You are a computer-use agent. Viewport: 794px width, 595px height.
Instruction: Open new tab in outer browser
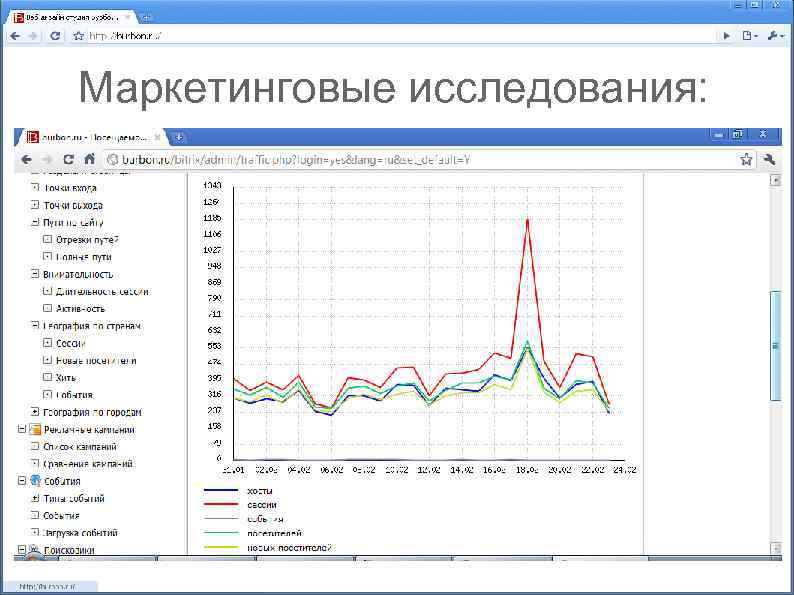[146, 18]
